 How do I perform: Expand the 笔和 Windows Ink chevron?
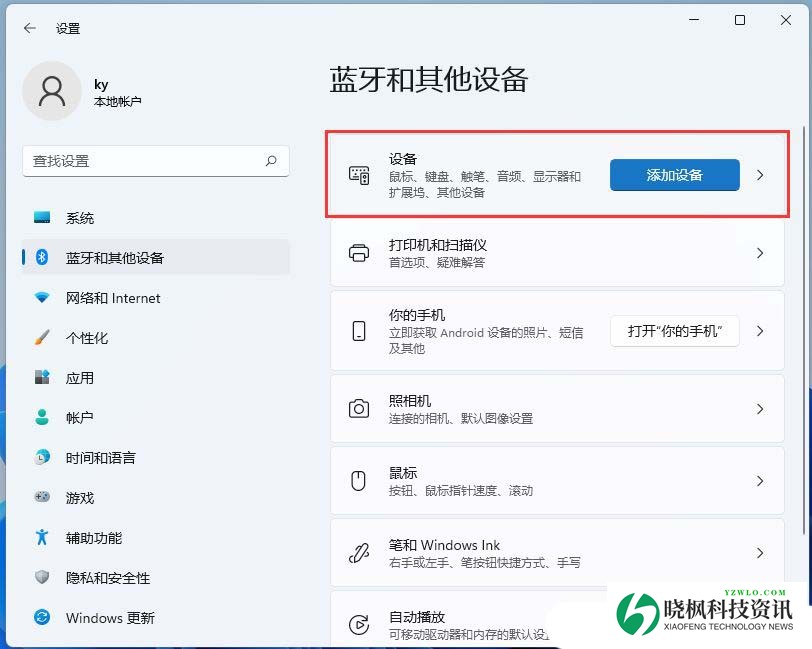click(x=760, y=553)
